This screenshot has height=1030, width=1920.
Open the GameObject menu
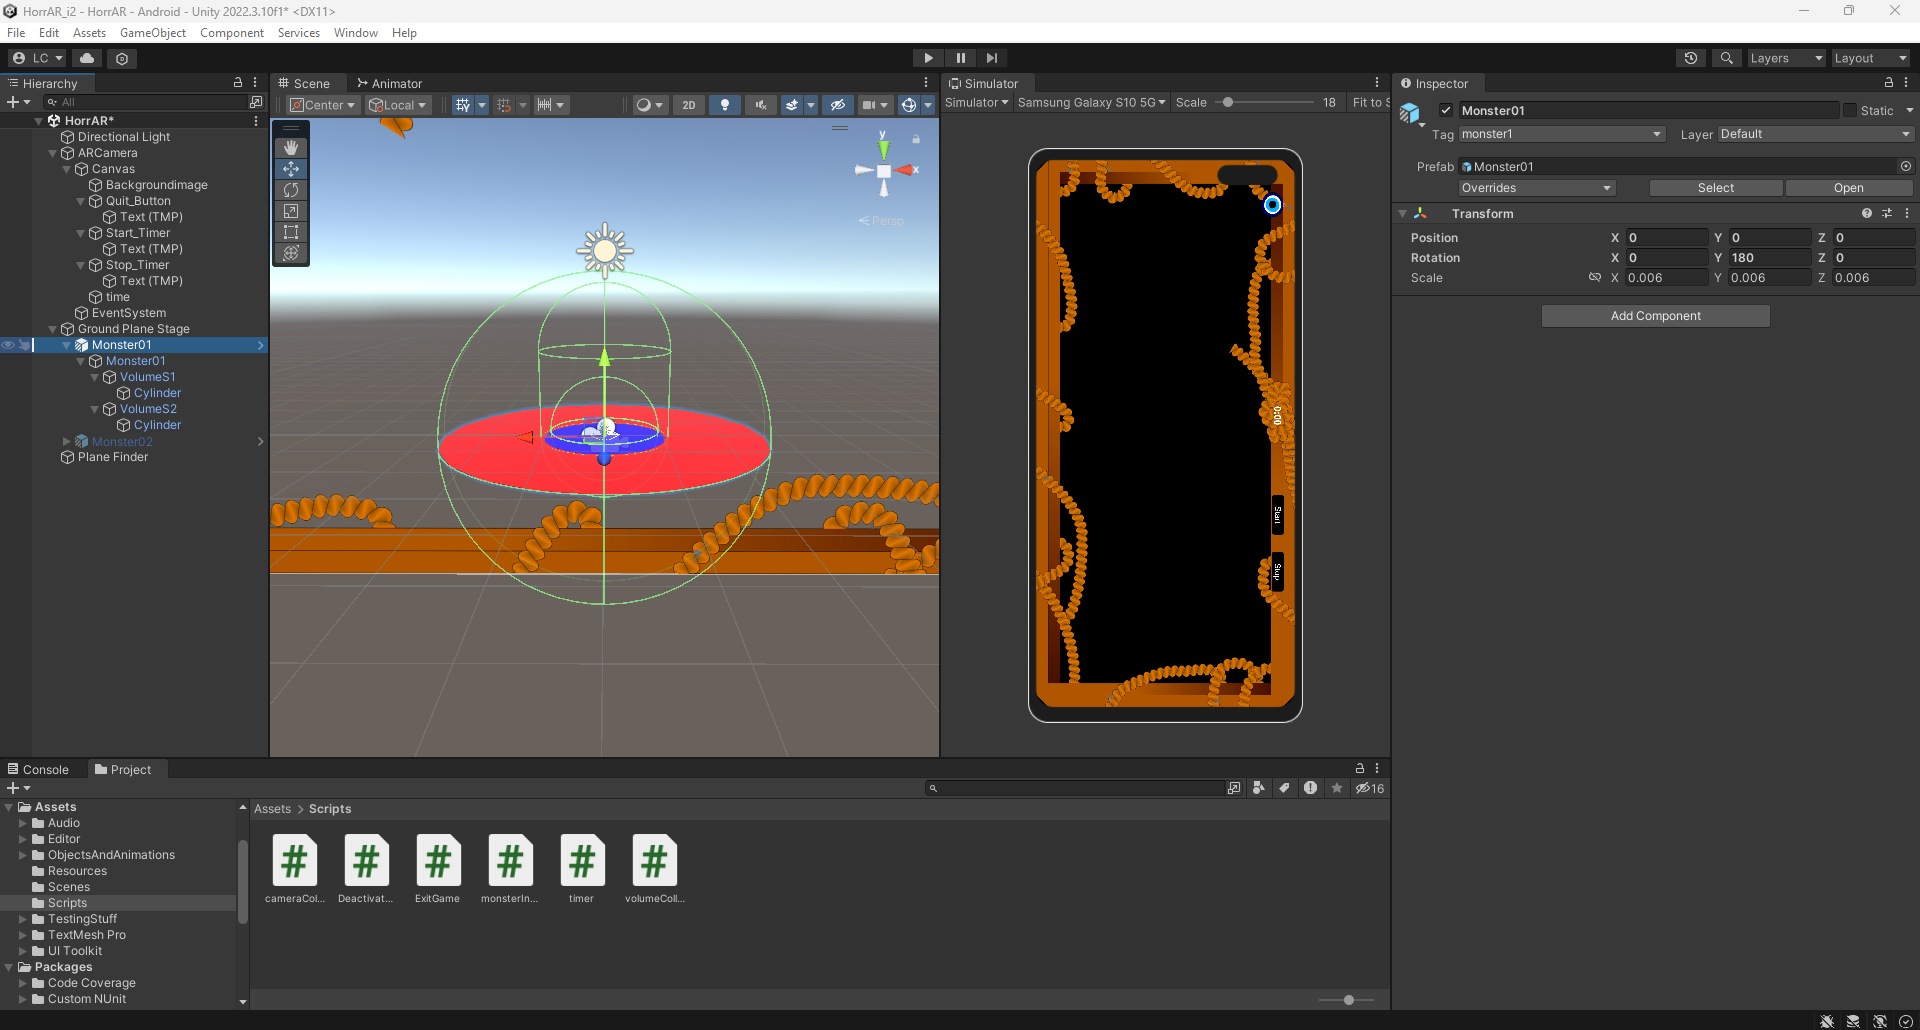point(152,33)
